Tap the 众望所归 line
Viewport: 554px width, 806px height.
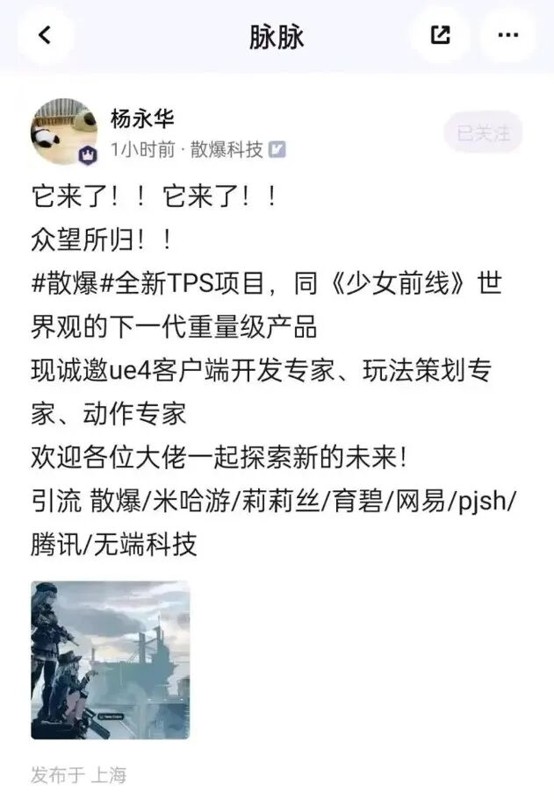pos(102,240)
